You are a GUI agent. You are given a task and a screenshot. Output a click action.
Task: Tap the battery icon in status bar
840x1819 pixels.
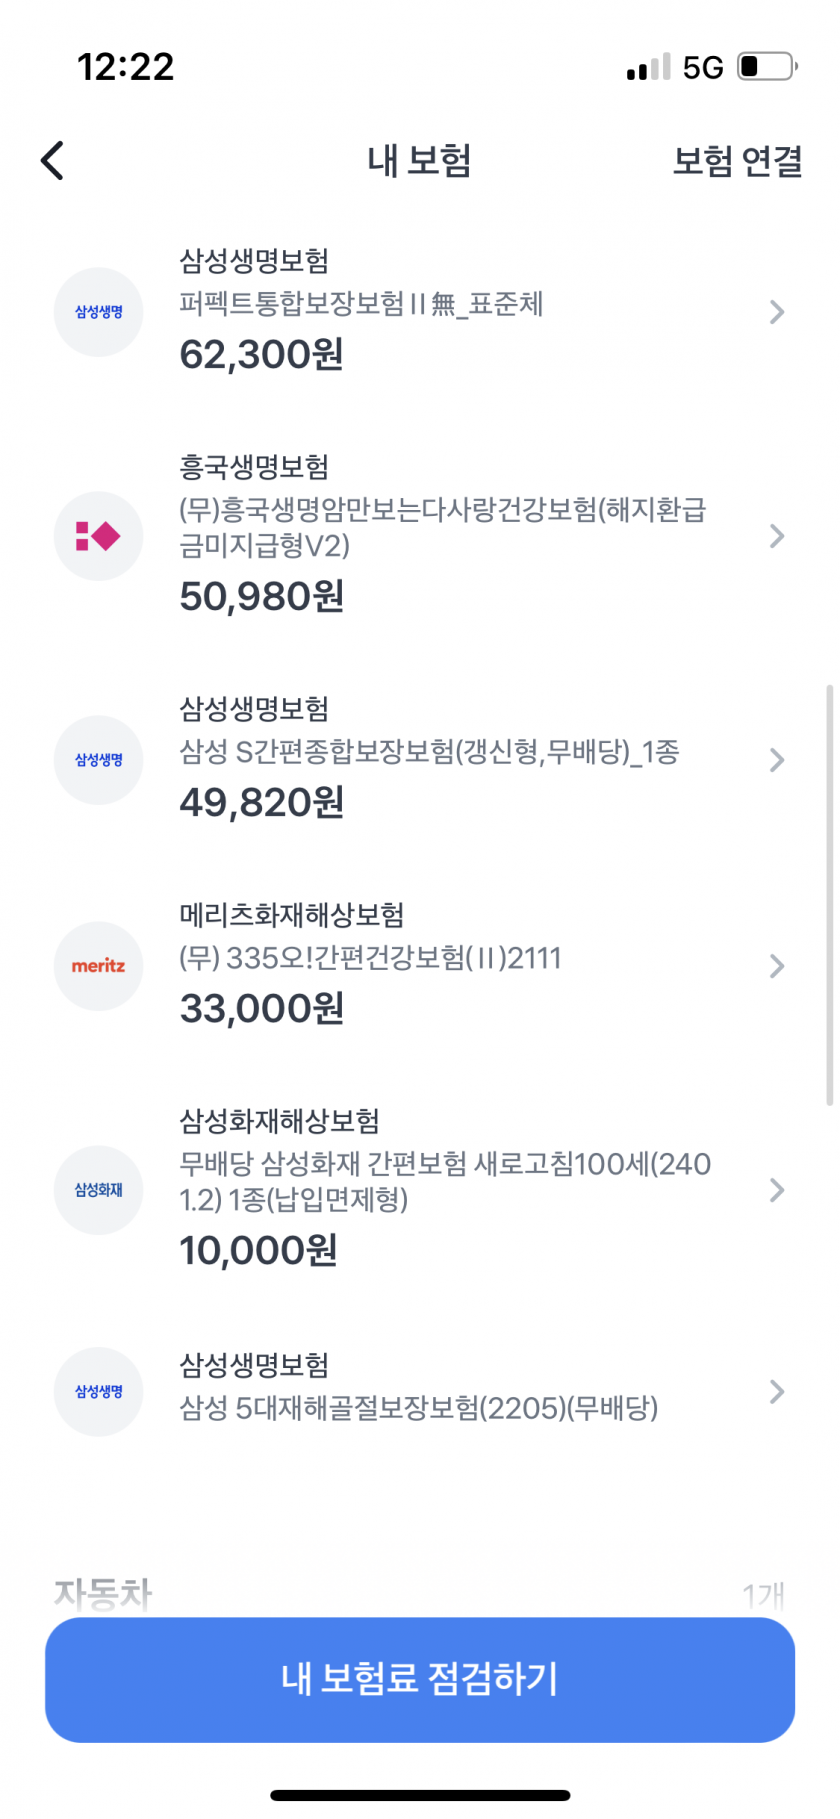point(766,67)
